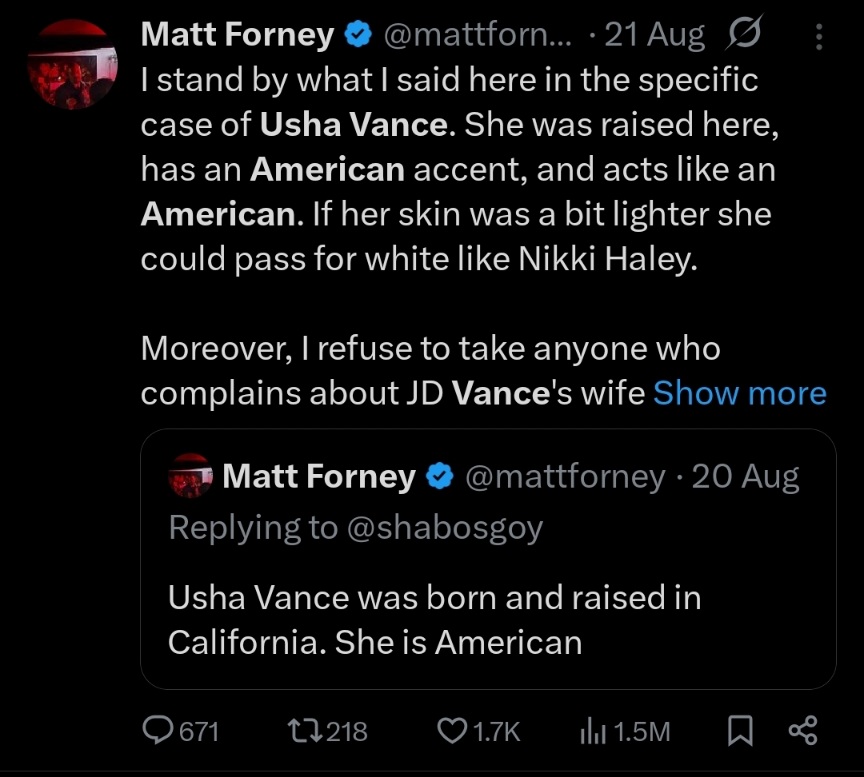Image resolution: width=864 pixels, height=777 pixels.
Task: Open the share icon
Action: [803, 731]
